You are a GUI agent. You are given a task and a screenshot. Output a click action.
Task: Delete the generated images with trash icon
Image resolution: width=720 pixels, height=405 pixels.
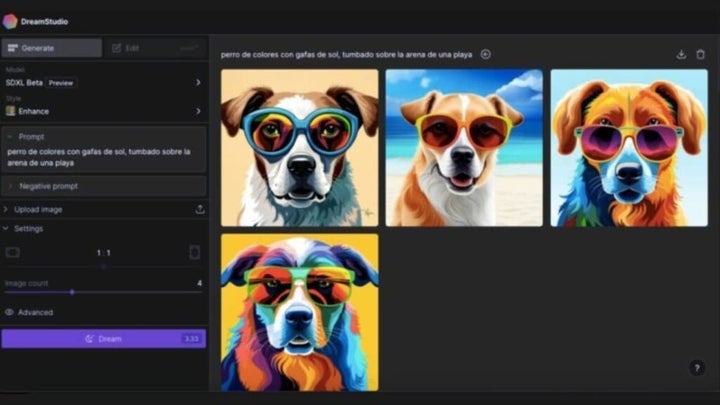pos(700,54)
